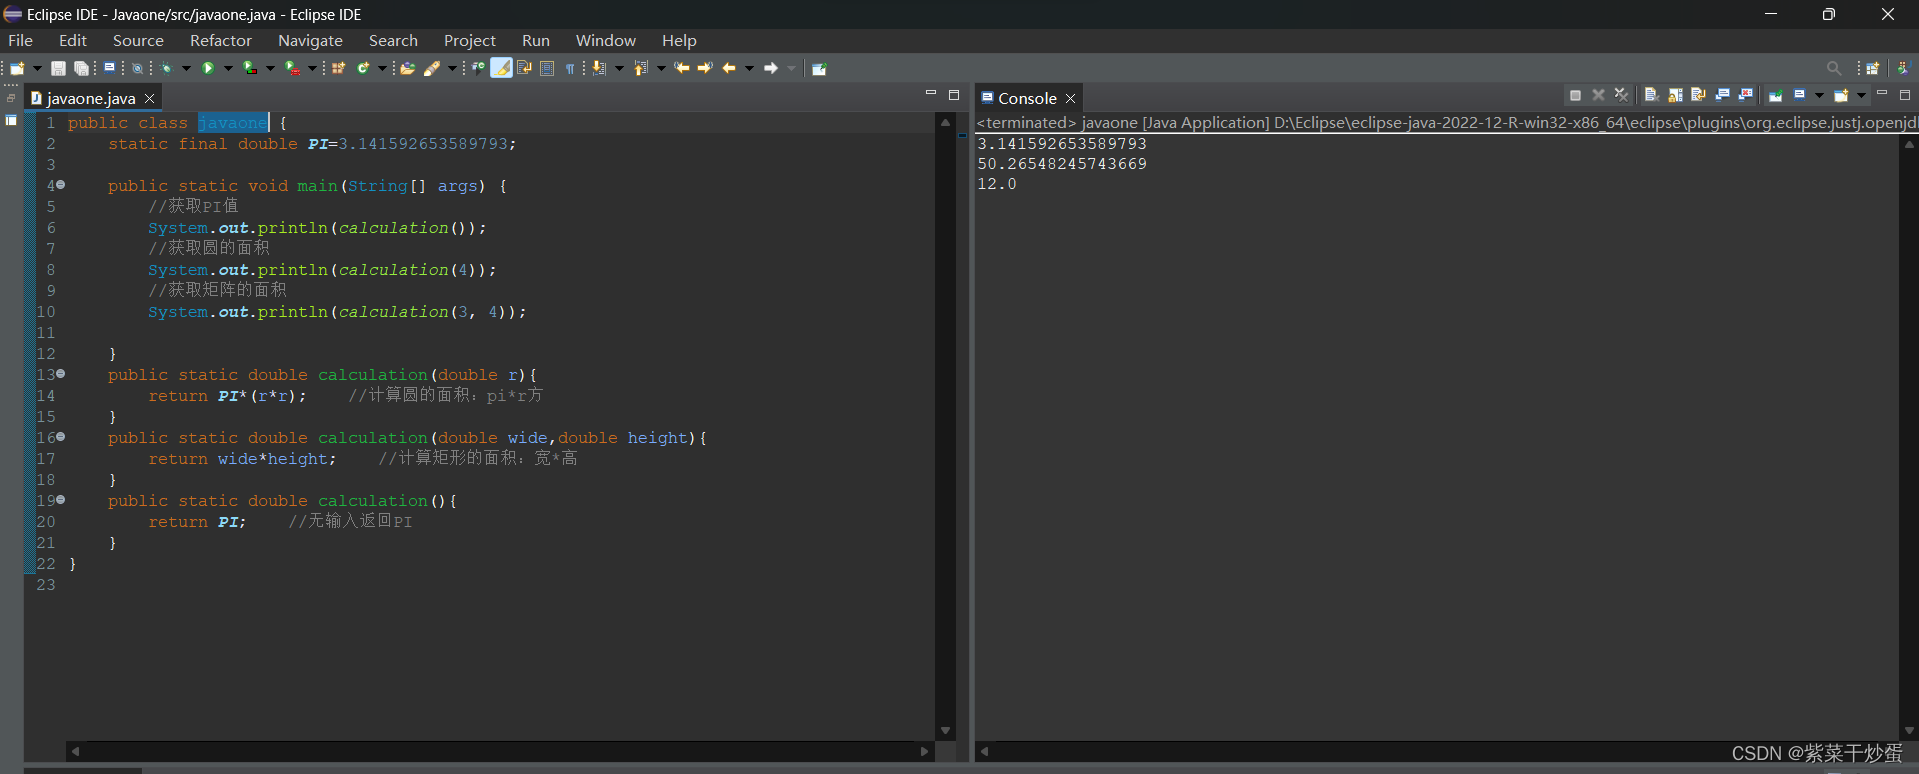Click the Open Console icon
Viewport: 1919px width, 774px height.
pos(1841,95)
